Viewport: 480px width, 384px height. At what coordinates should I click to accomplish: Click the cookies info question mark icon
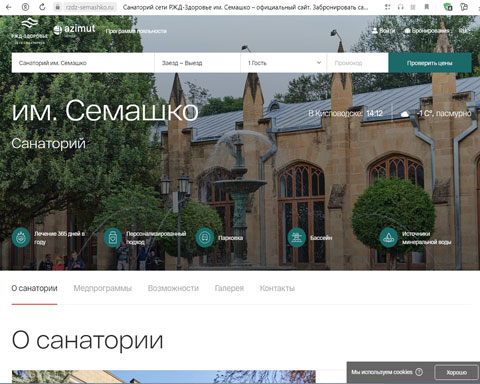coord(419,372)
